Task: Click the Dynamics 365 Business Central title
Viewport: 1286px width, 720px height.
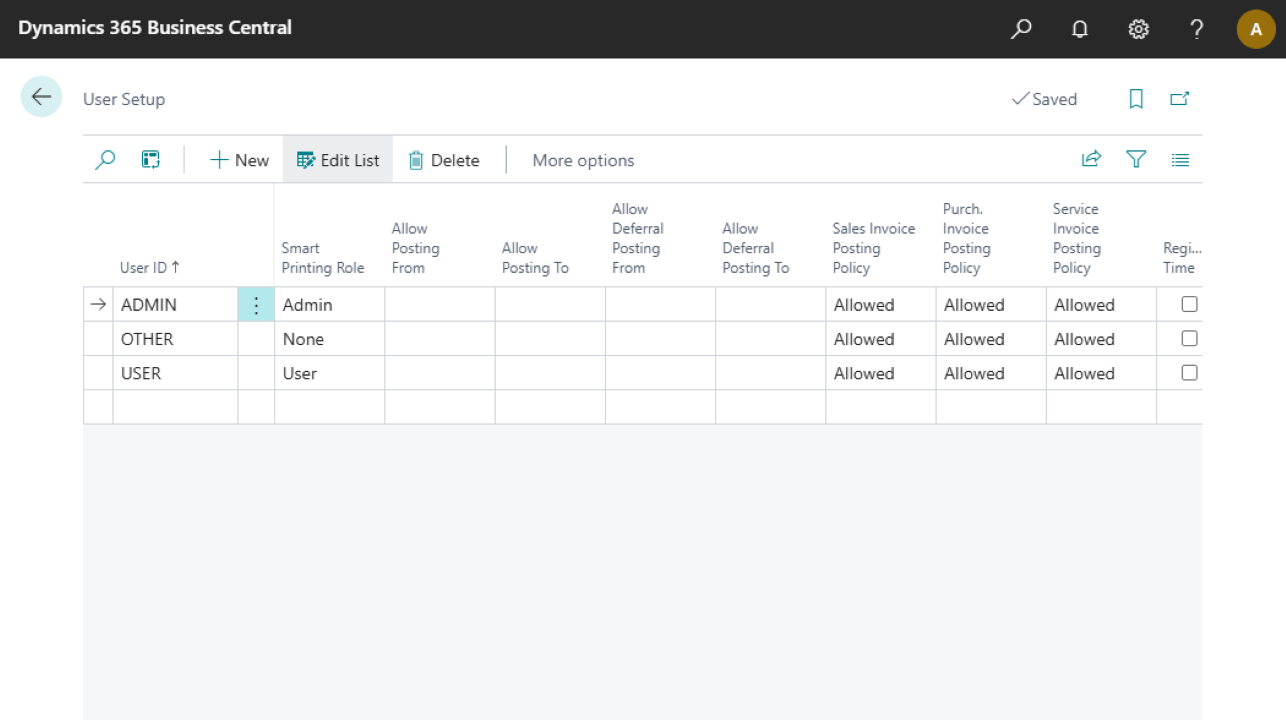Action: (x=155, y=28)
